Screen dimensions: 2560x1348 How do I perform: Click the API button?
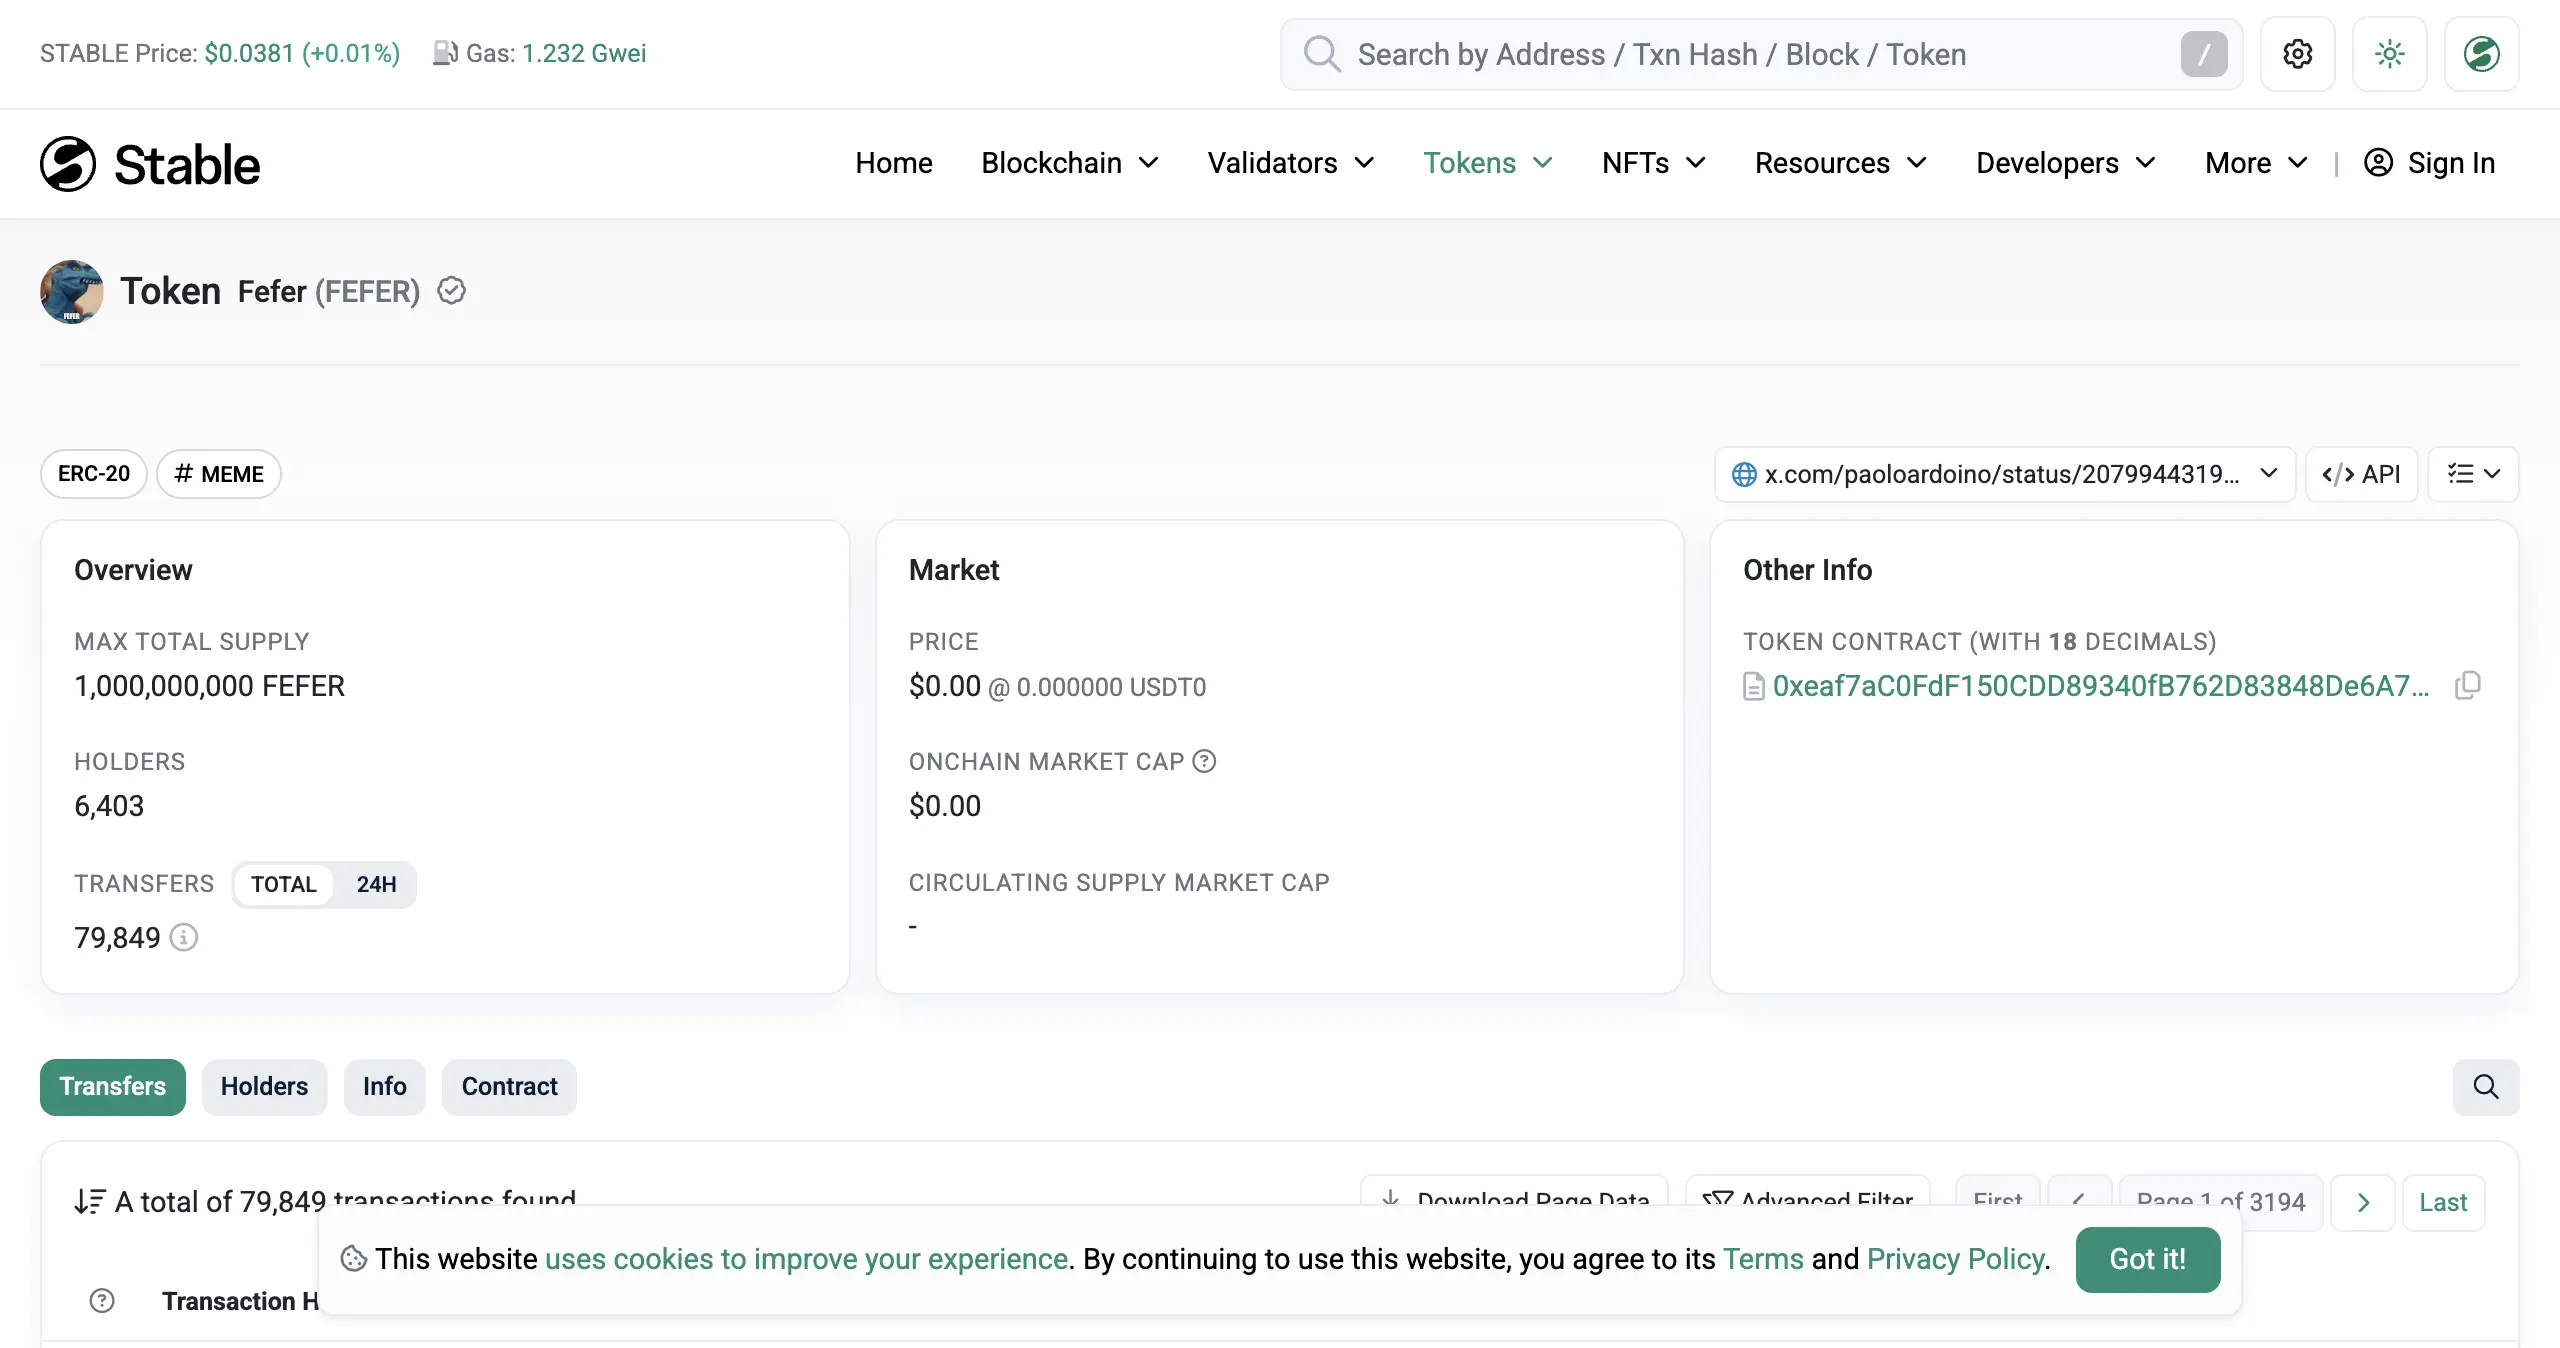click(x=2361, y=474)
